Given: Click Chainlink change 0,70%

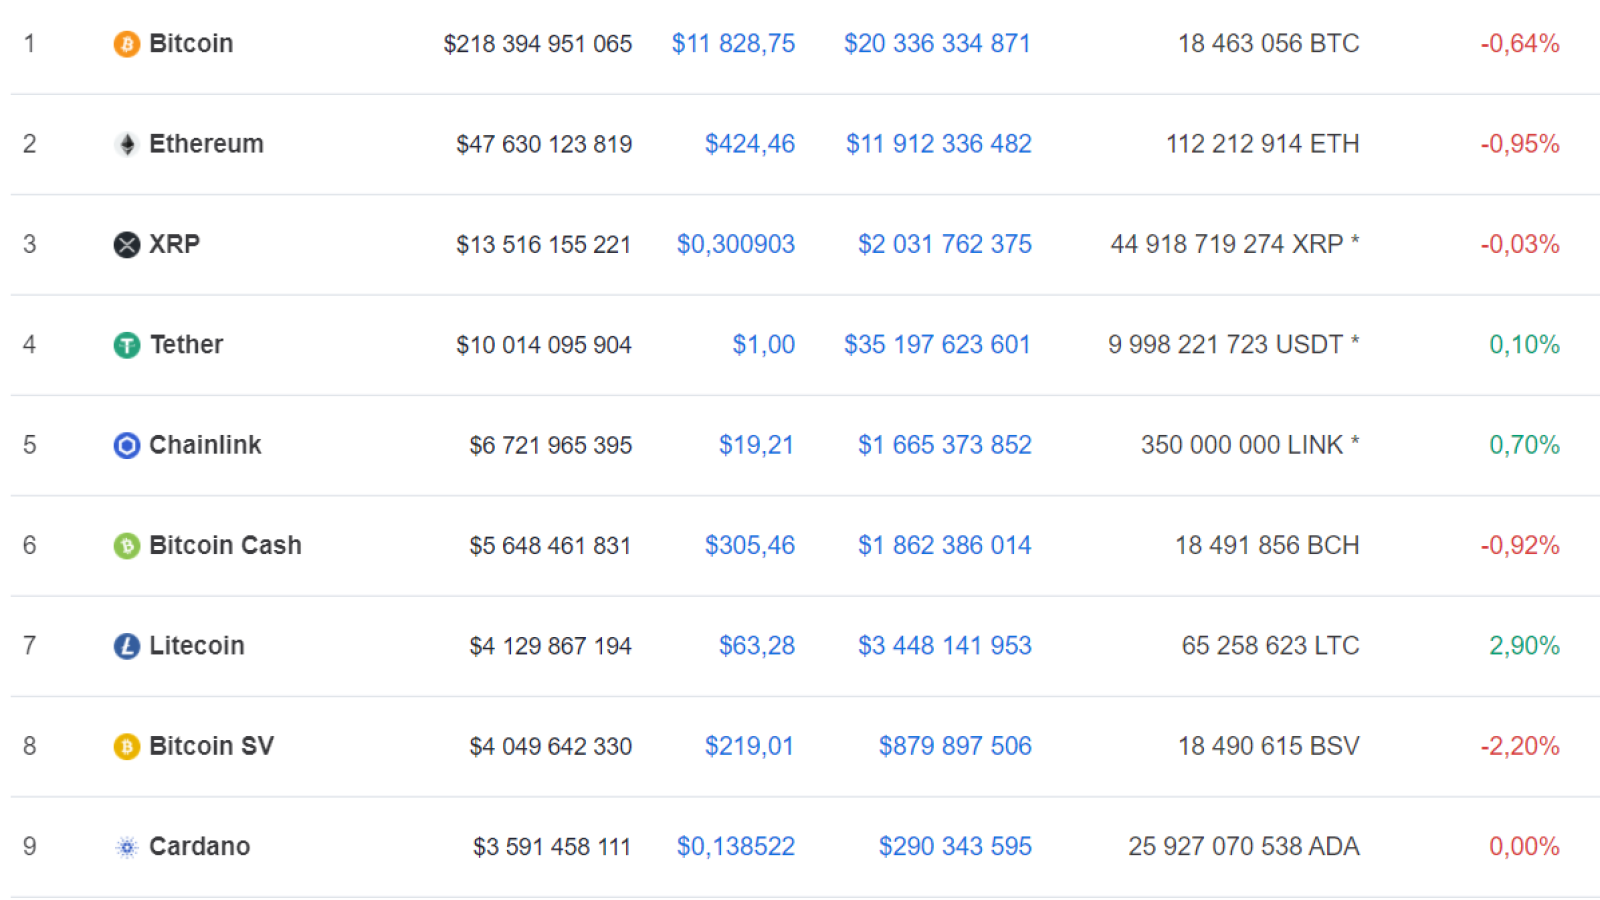Looking at the screenshot, I should (1525, 445).
